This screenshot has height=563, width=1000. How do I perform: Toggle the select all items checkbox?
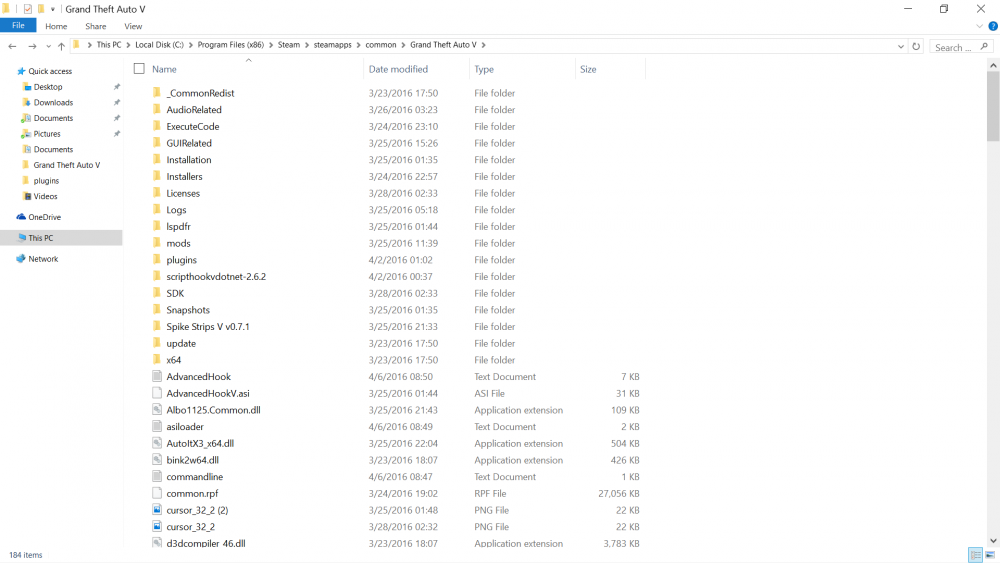coord(139,69)
